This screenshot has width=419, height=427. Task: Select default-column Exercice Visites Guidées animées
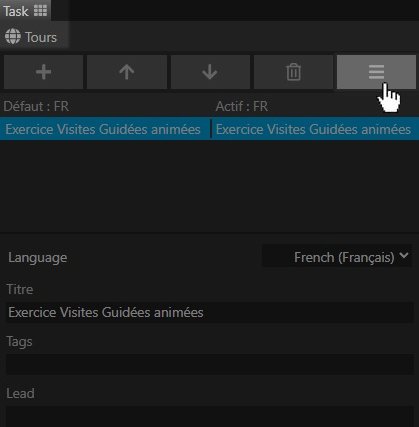coord(103,129)
